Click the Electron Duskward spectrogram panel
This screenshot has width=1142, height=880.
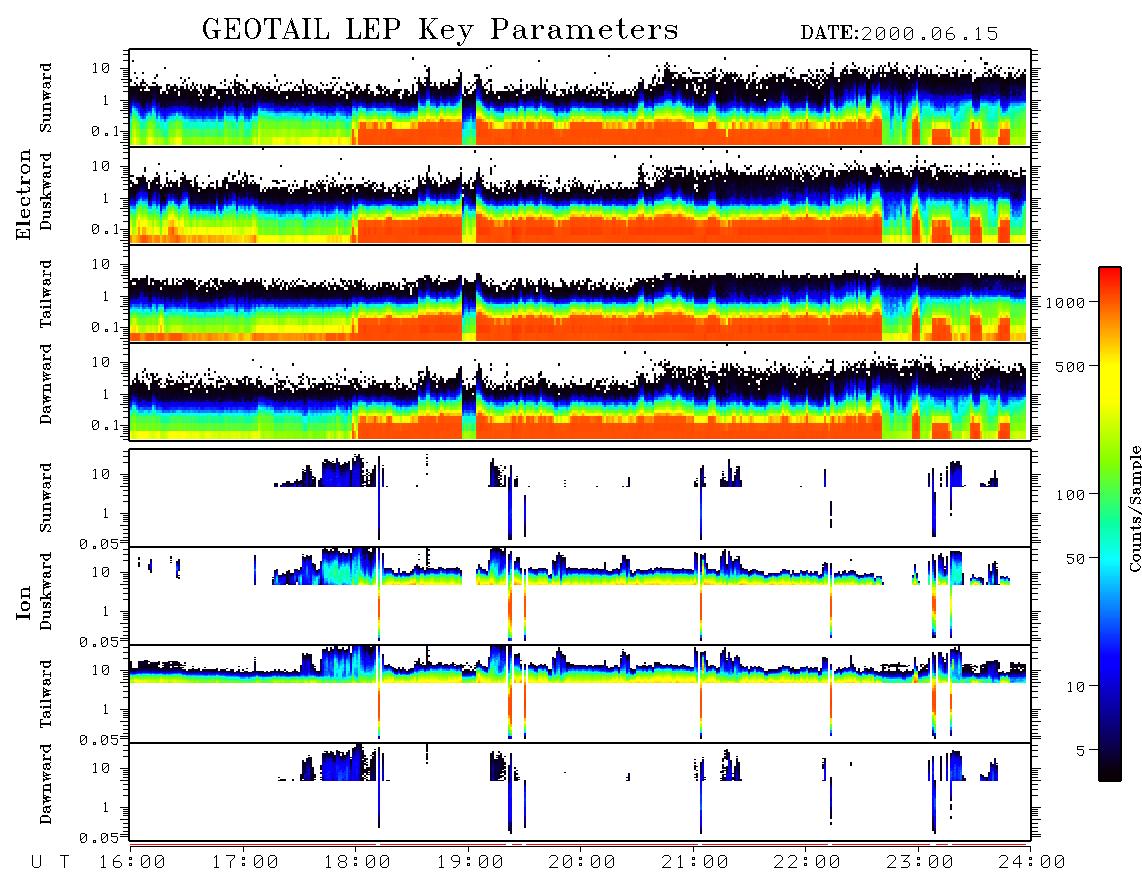(x=580, y=195)
